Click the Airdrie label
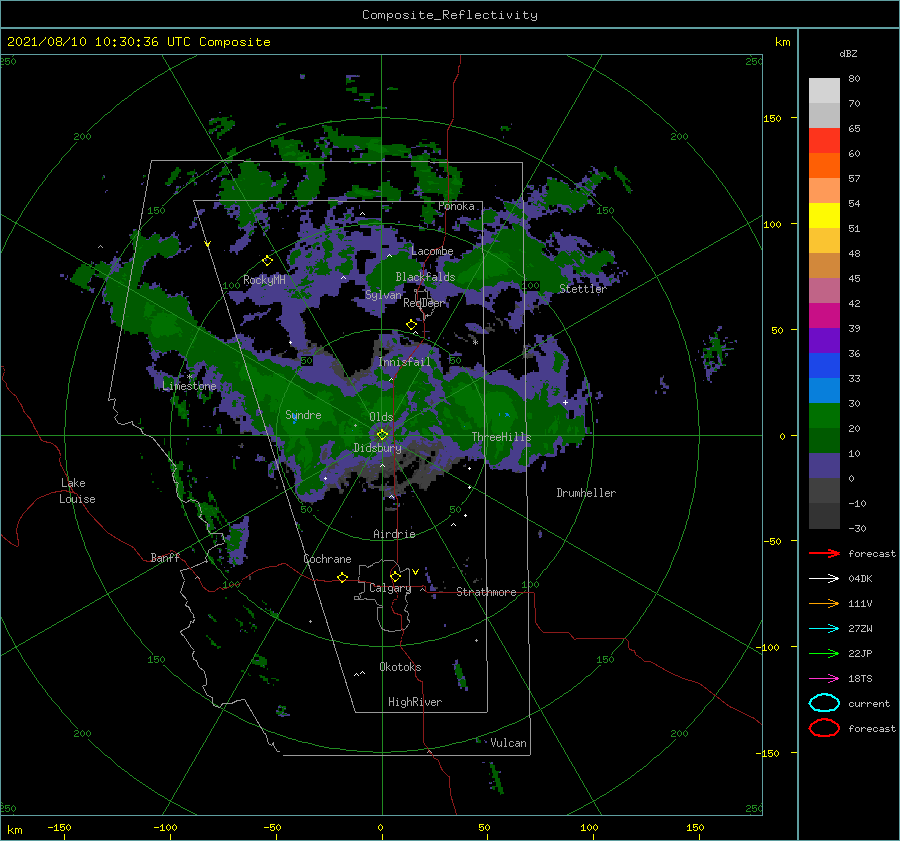This screenshot has width=900, height=841. [394, 534]
